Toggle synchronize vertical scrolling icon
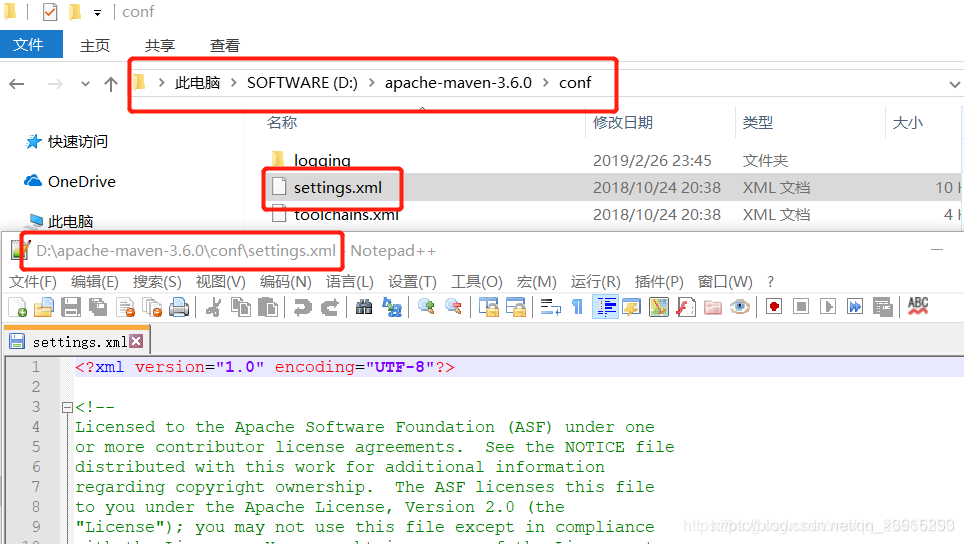 pyautogui.click(x=489, y=307)
